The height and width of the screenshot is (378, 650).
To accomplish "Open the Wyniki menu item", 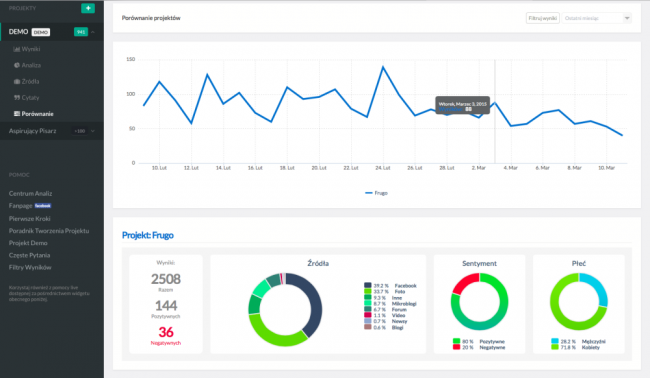I will [31, 49].
